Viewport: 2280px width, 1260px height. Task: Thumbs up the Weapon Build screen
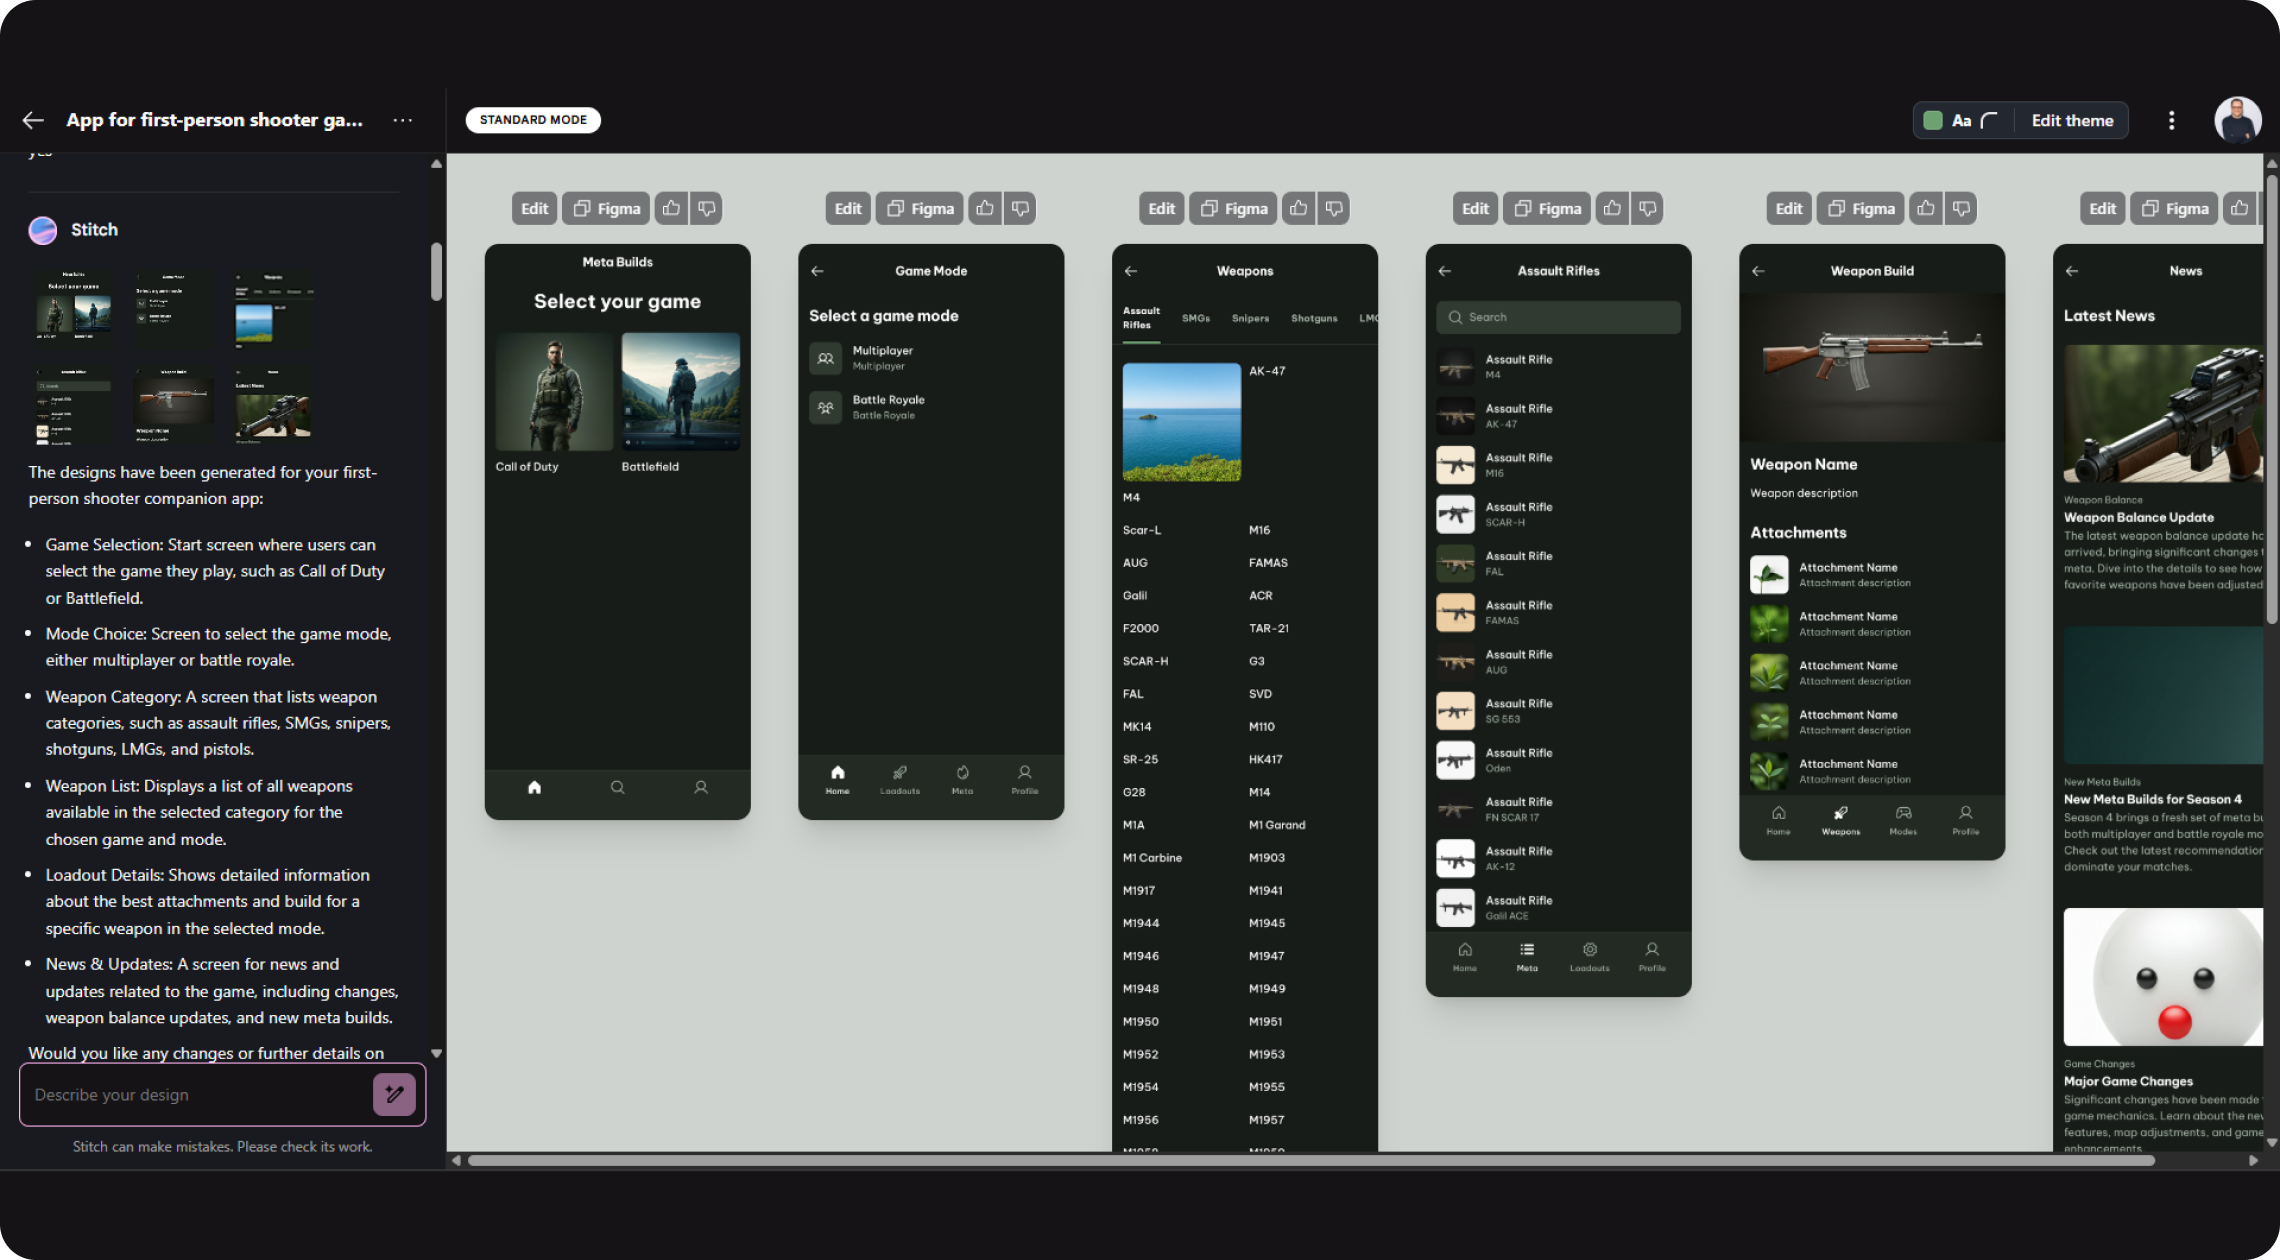(x=1925, y=208)
